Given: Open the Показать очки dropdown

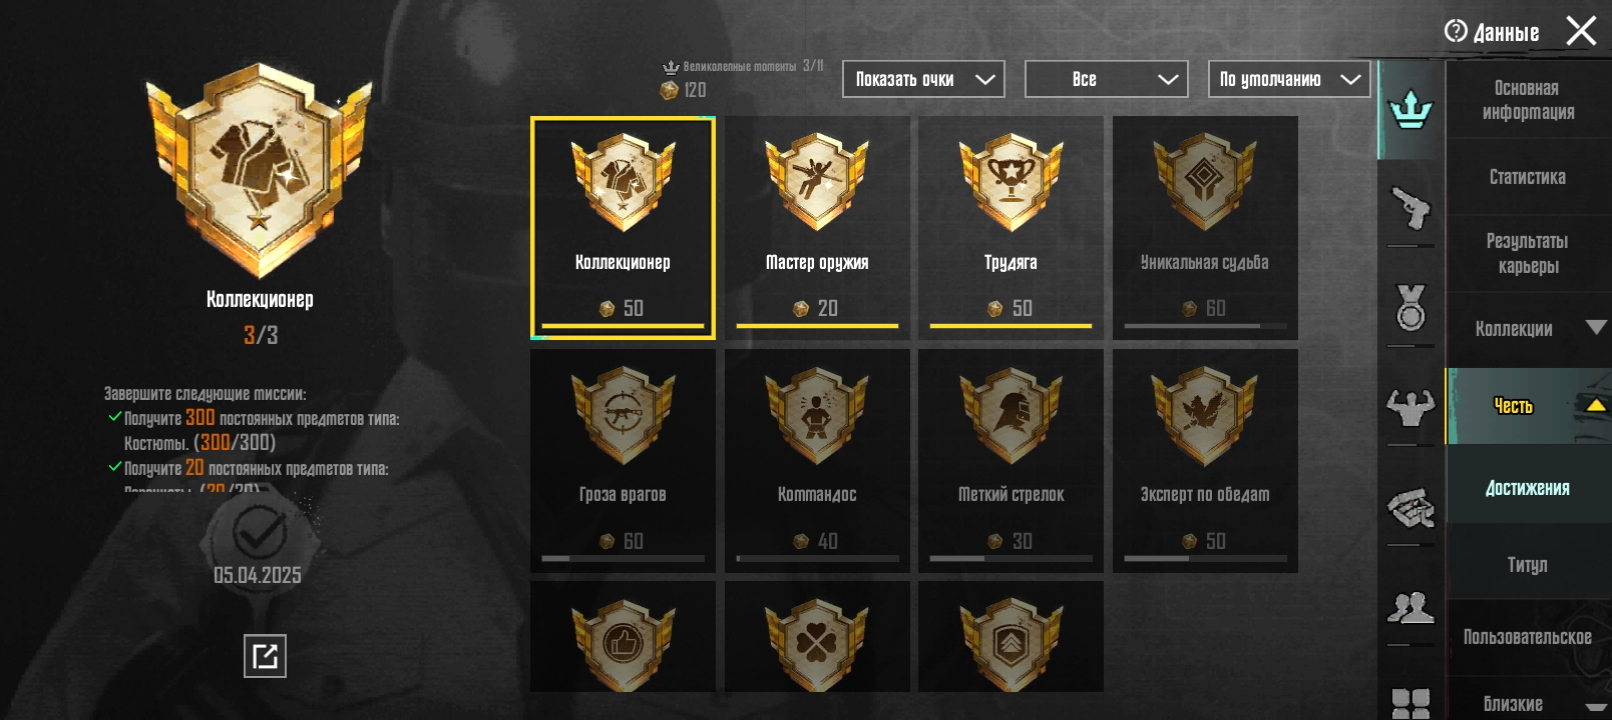Looking at the screenshot, I should click(x=923, y=79).
